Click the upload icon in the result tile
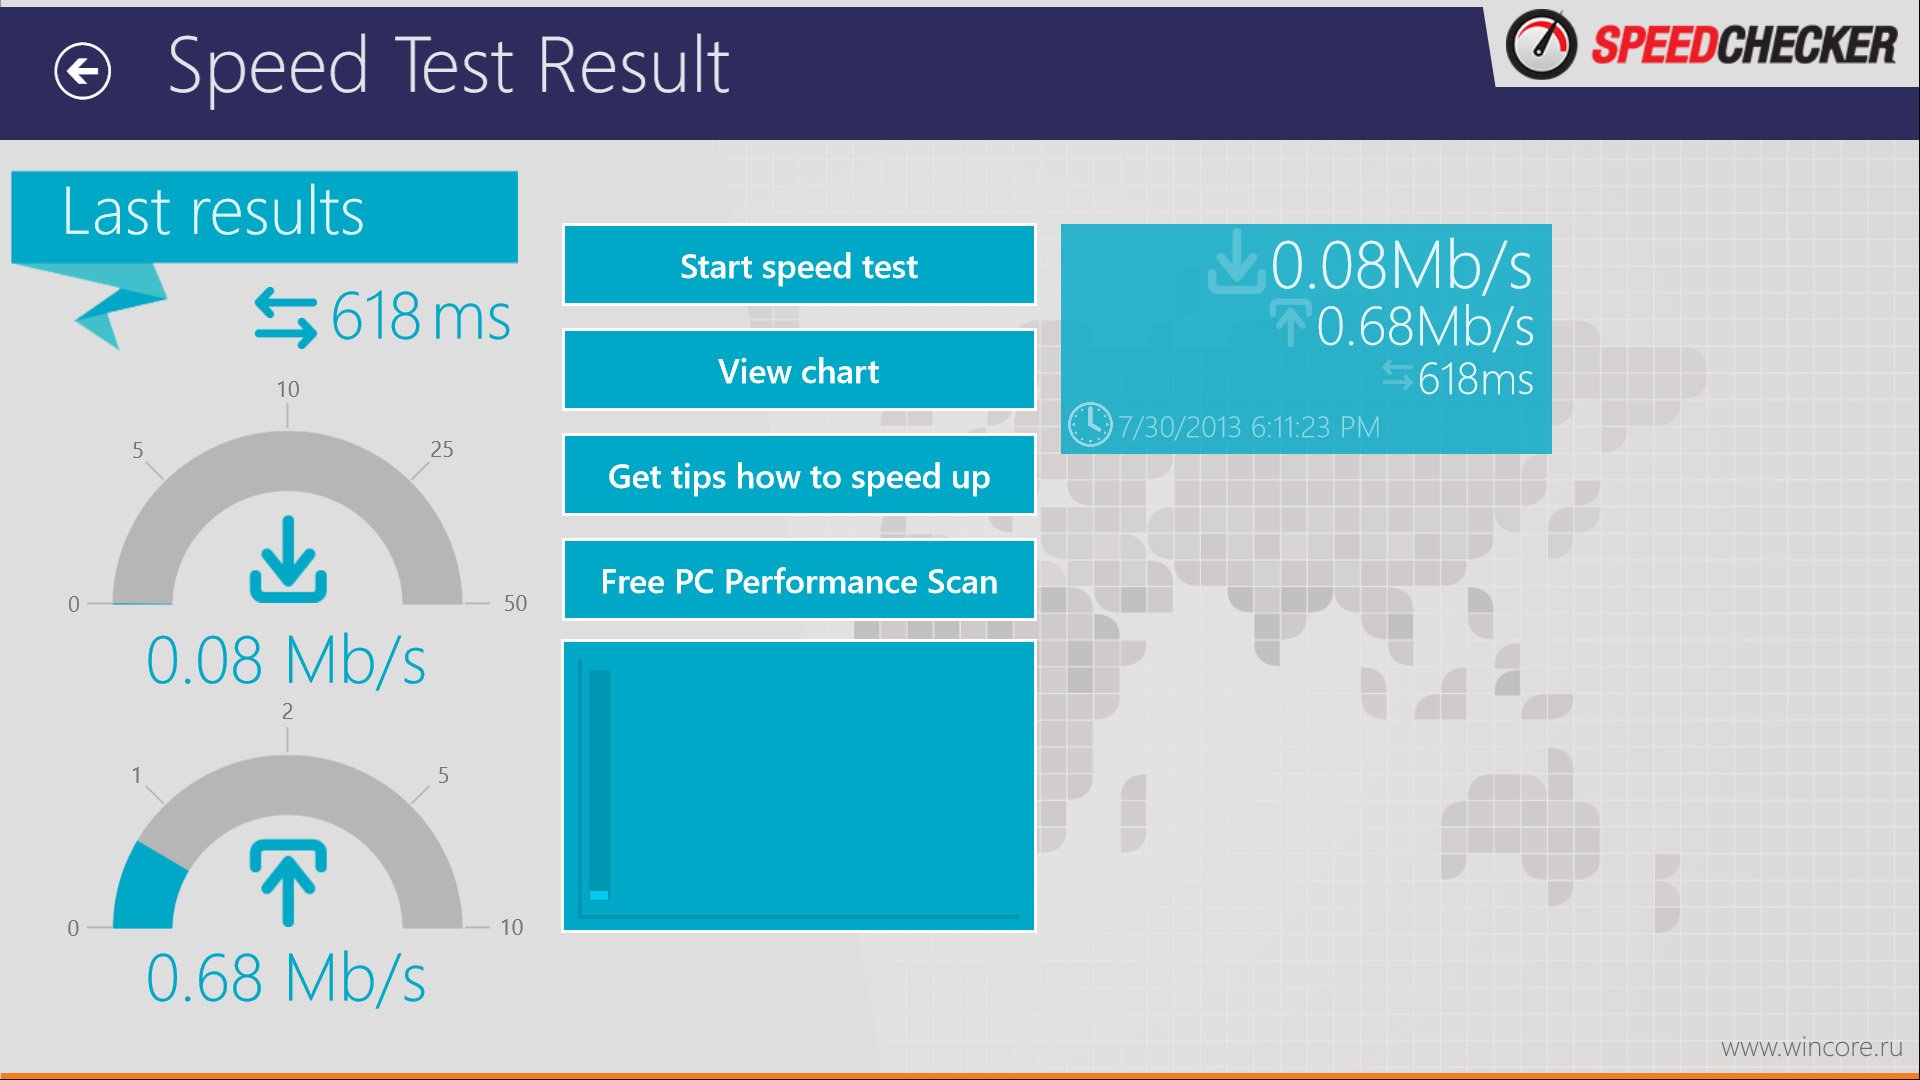Image resolution: width=1920 pixels, height=1080 pixels. [x=1290, y=322]
